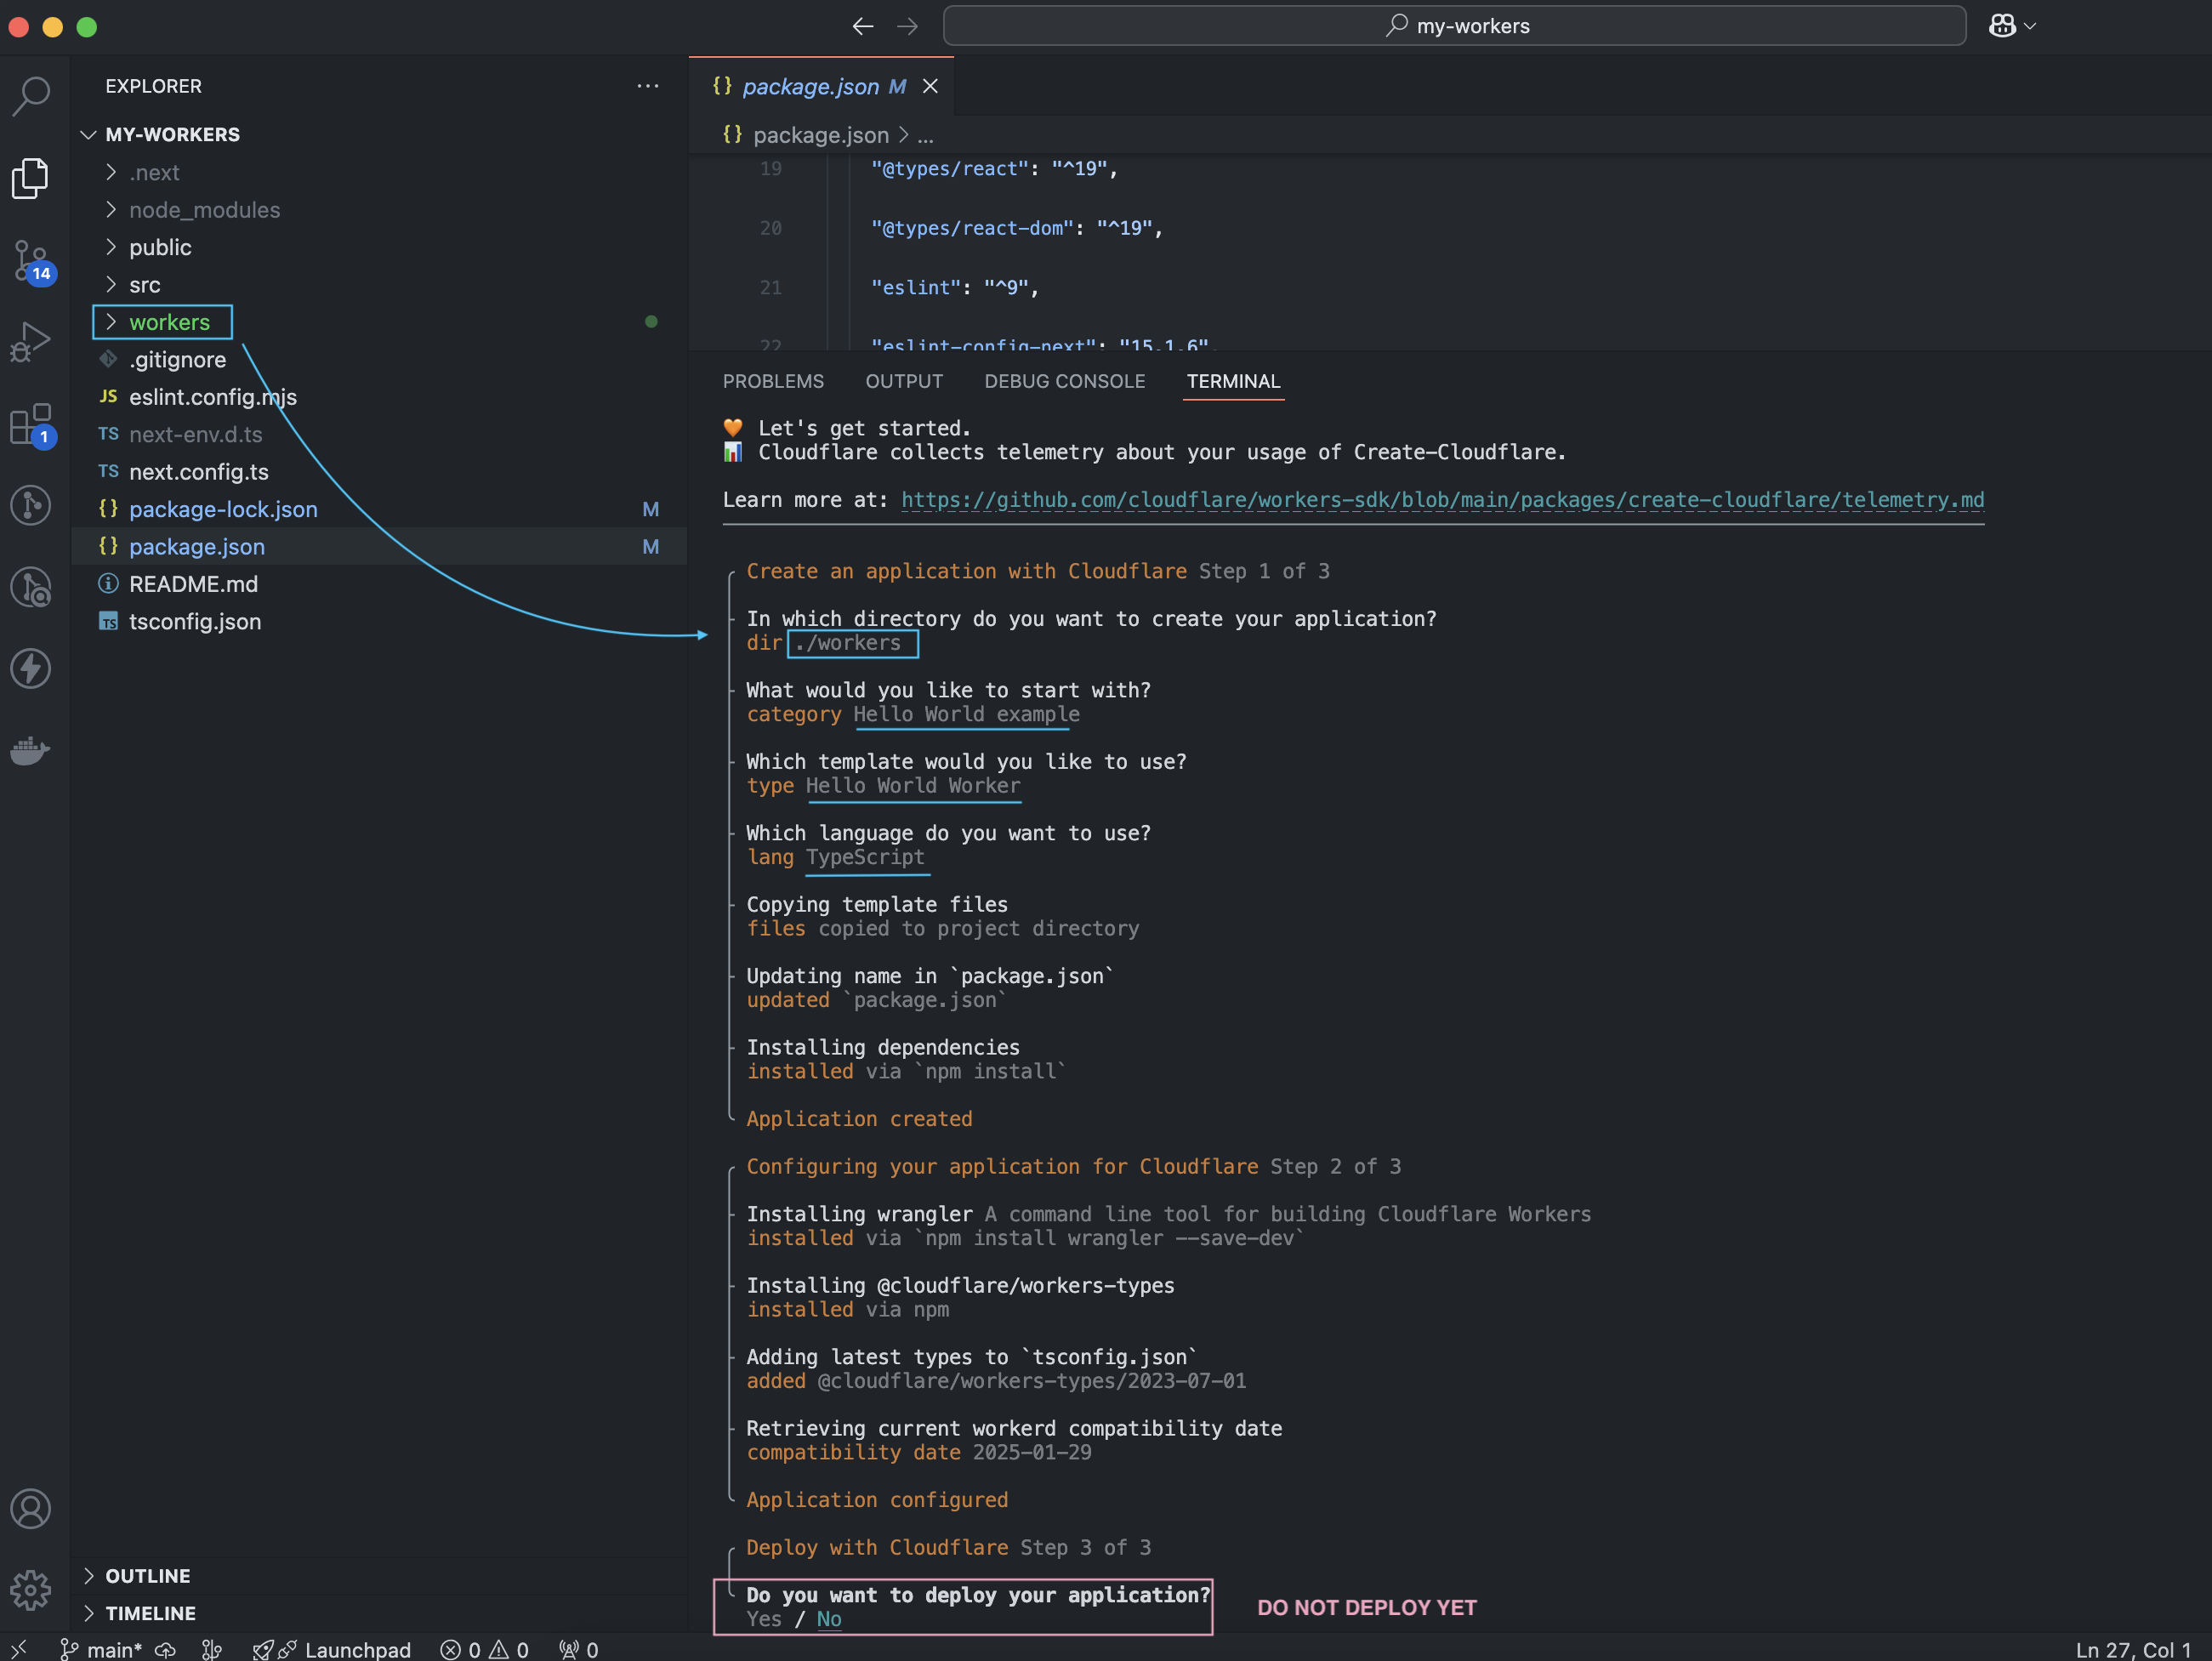The height and width of the screenshot is (1661, 2212).
Task: Open the Docker whale icon
Action: click(31, 750)
